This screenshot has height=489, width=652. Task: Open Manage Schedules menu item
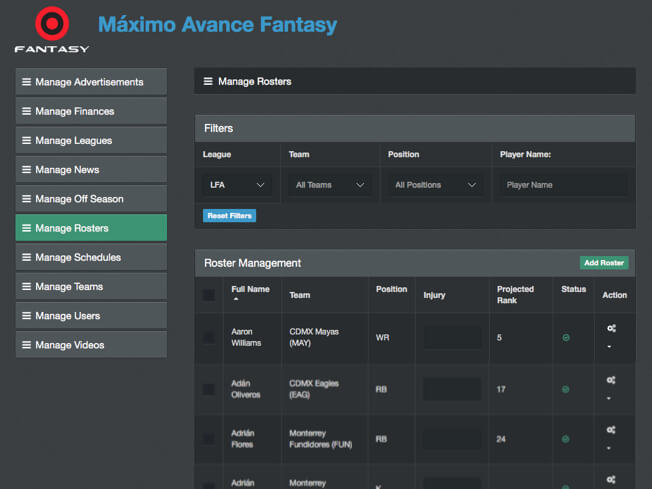[x=91, y=257]
